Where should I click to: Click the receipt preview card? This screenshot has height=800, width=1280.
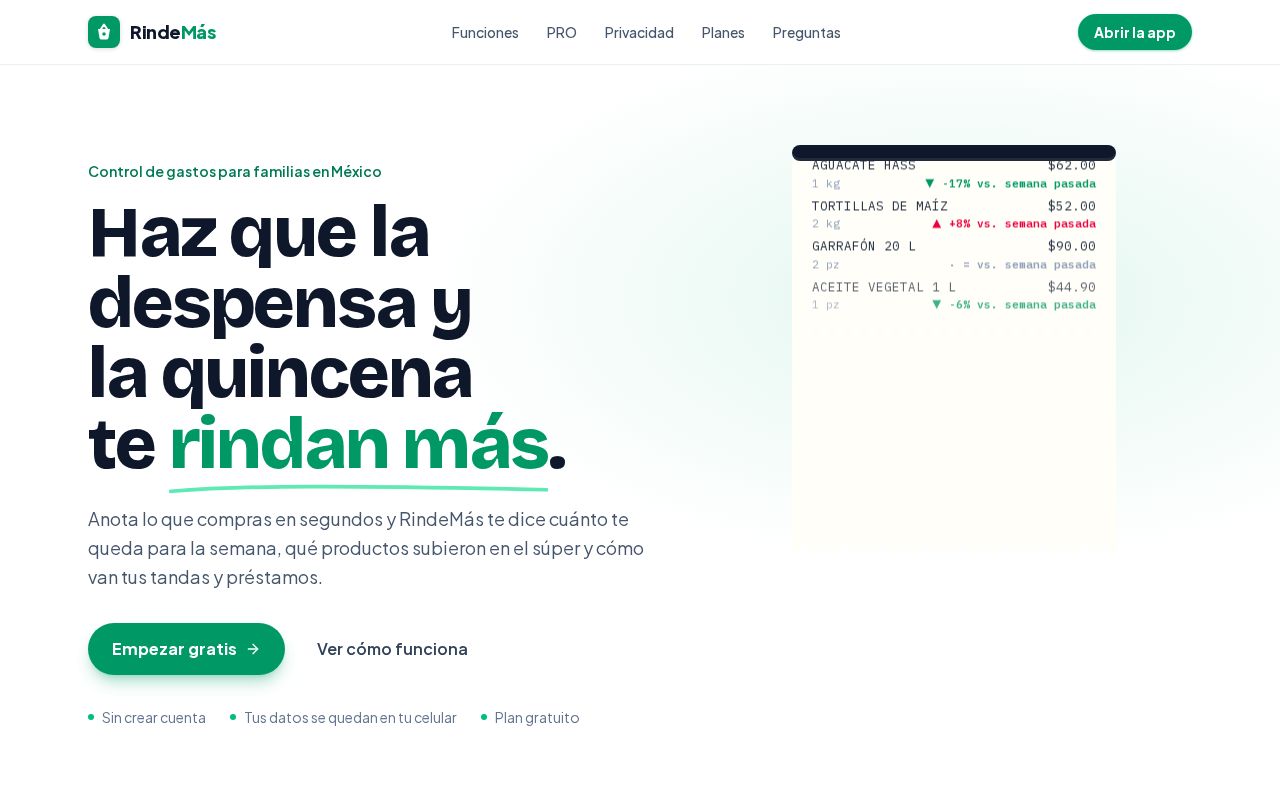pyautogui.click(x=954, y=350)
